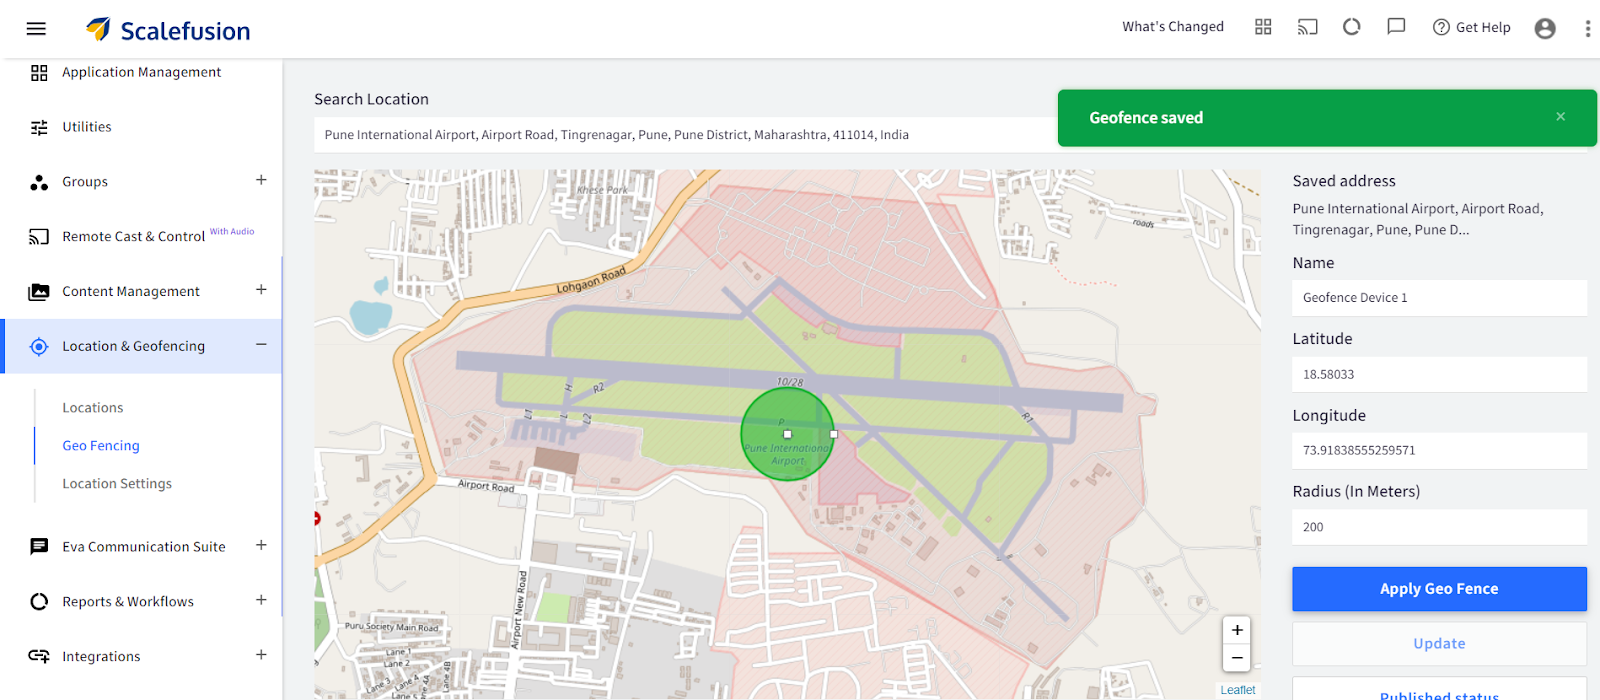Click the Remote Cast & Control icon
The height and width of the screenshot is (700, 1600).
(39, 237)
